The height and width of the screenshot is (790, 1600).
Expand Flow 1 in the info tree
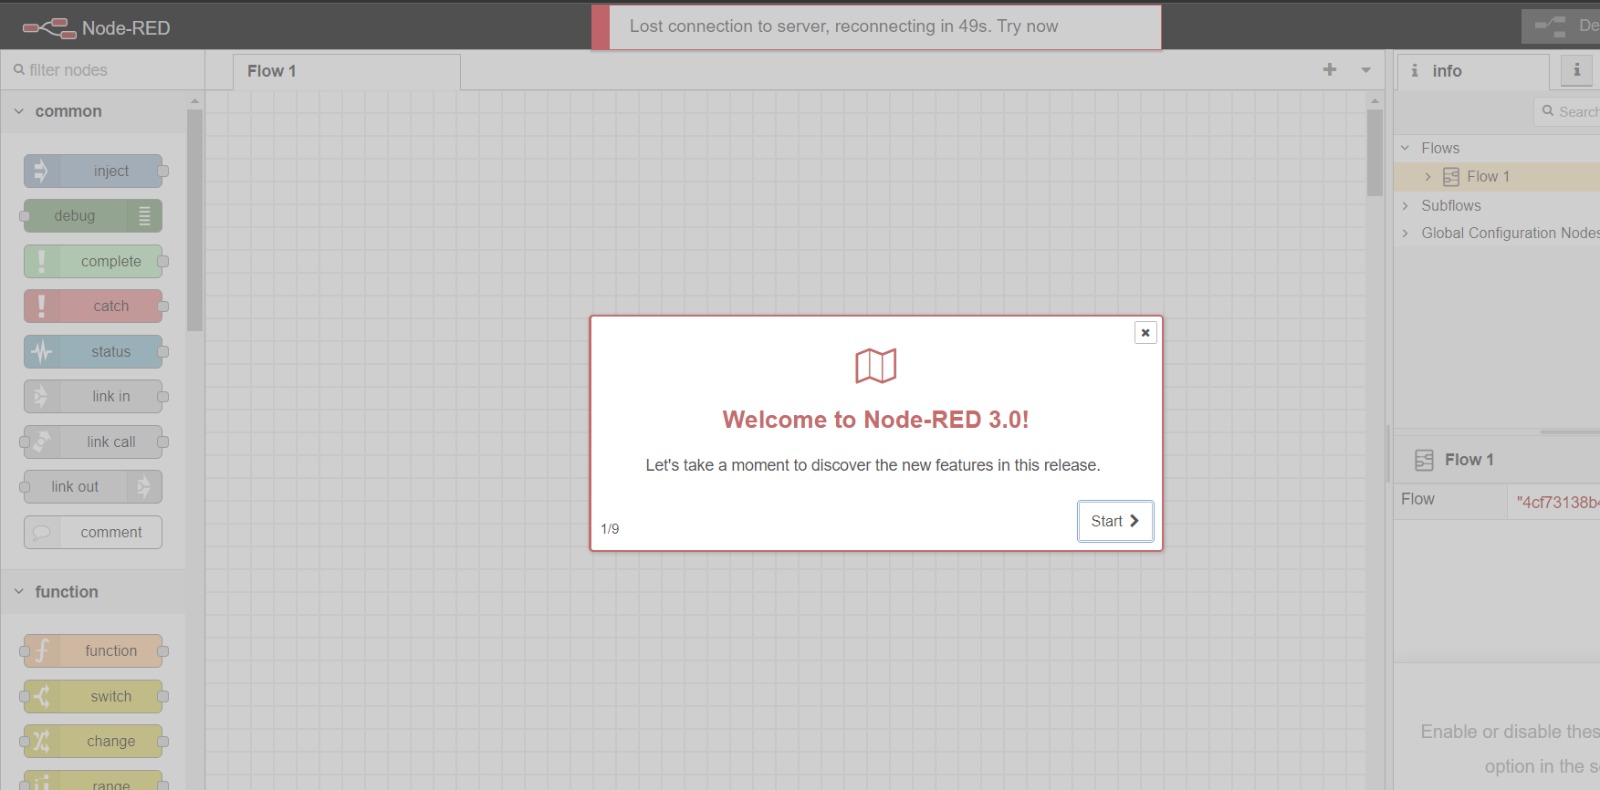point(1428,177)
